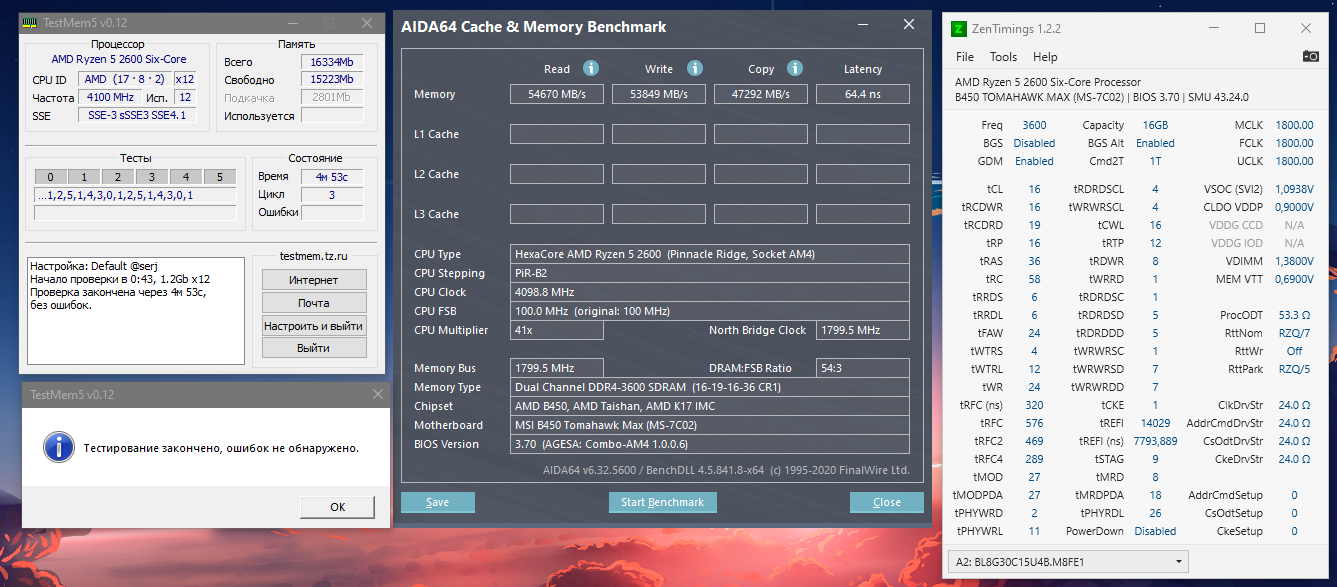Click the blue info icon in TestMem5 dialog
The width and height of the screenshot is (1337, 587).
click(x=59, y=447)
